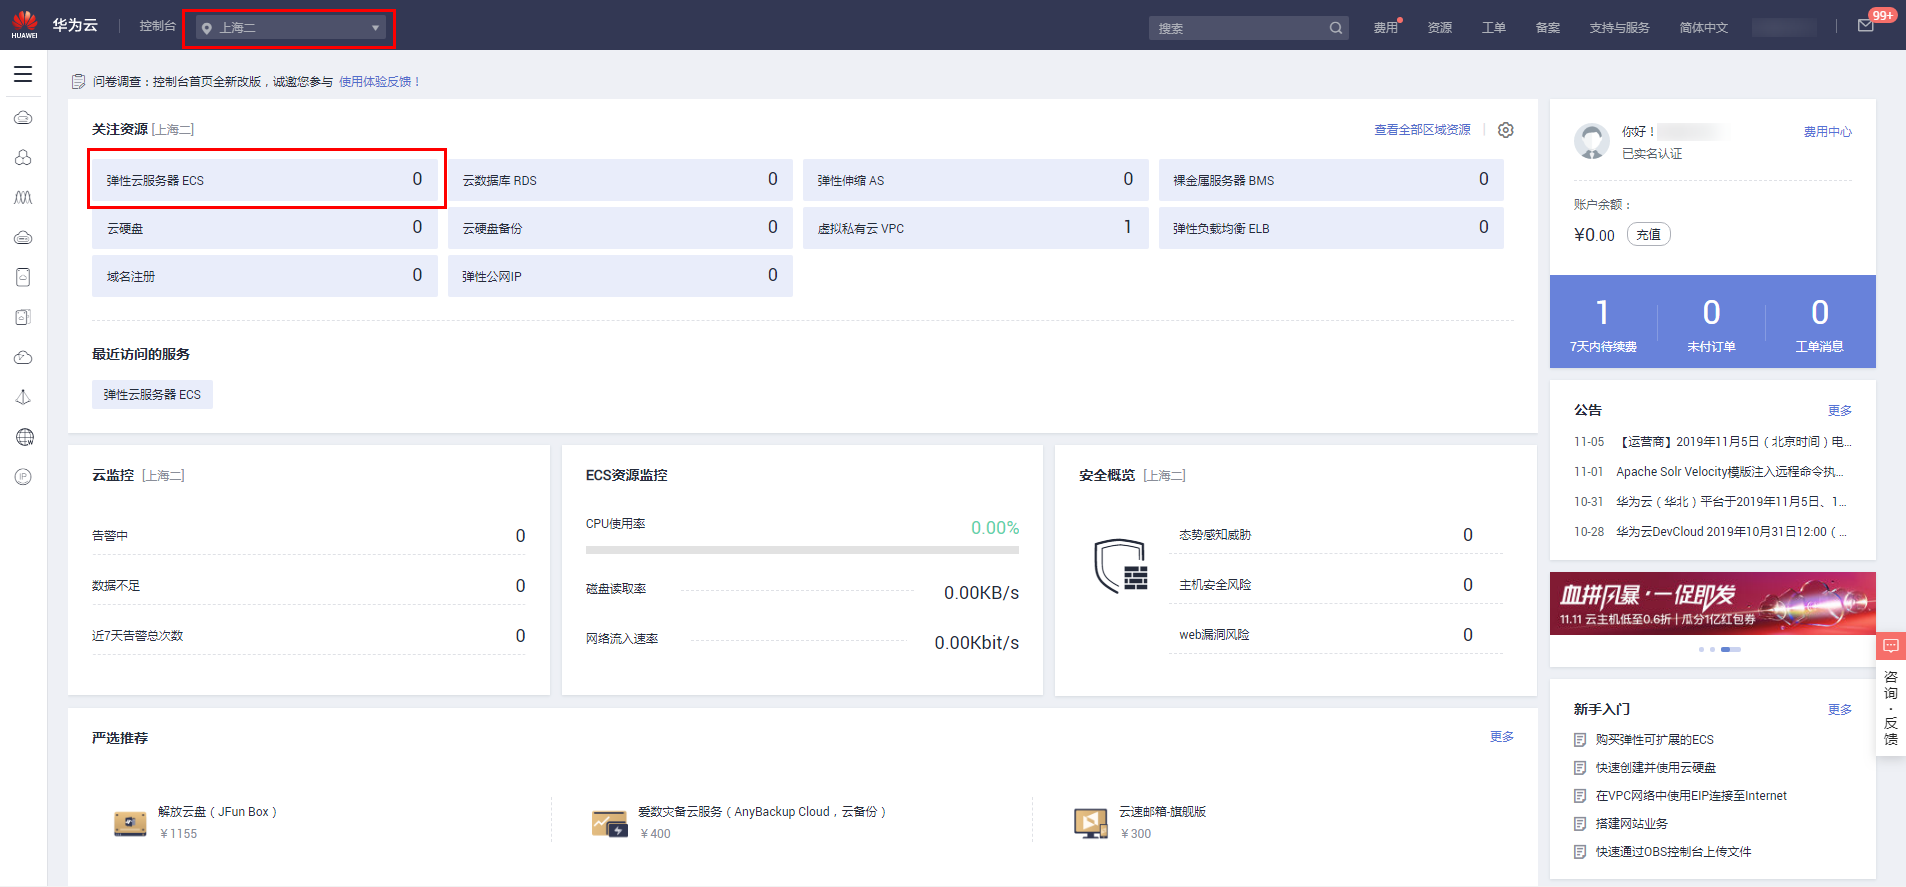1906x887 pixels.
Task: Click the first cloud server sidebar icon
Action: (23, 118)
